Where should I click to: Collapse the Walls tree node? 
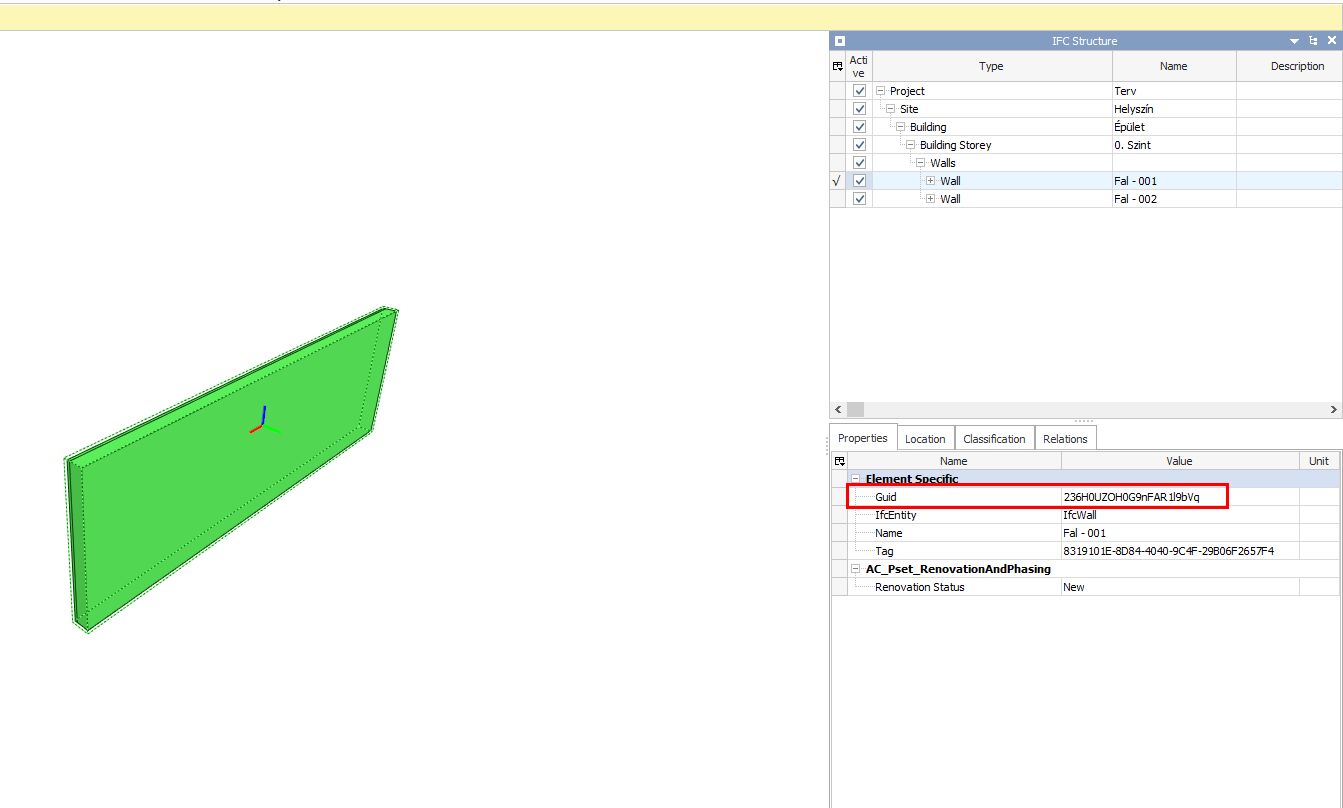tap(920, 163)
